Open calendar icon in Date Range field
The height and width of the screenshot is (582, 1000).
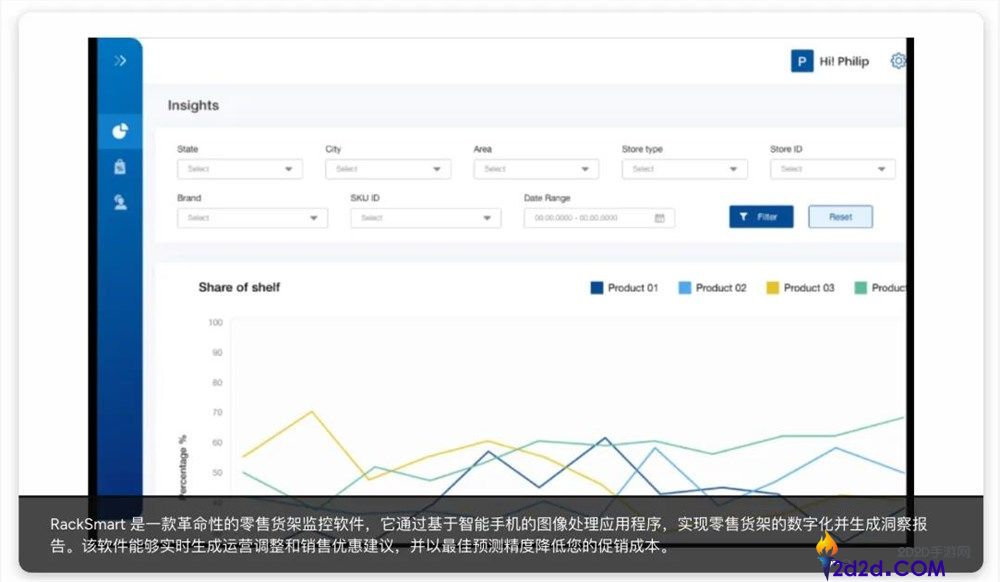coord(659,218)
